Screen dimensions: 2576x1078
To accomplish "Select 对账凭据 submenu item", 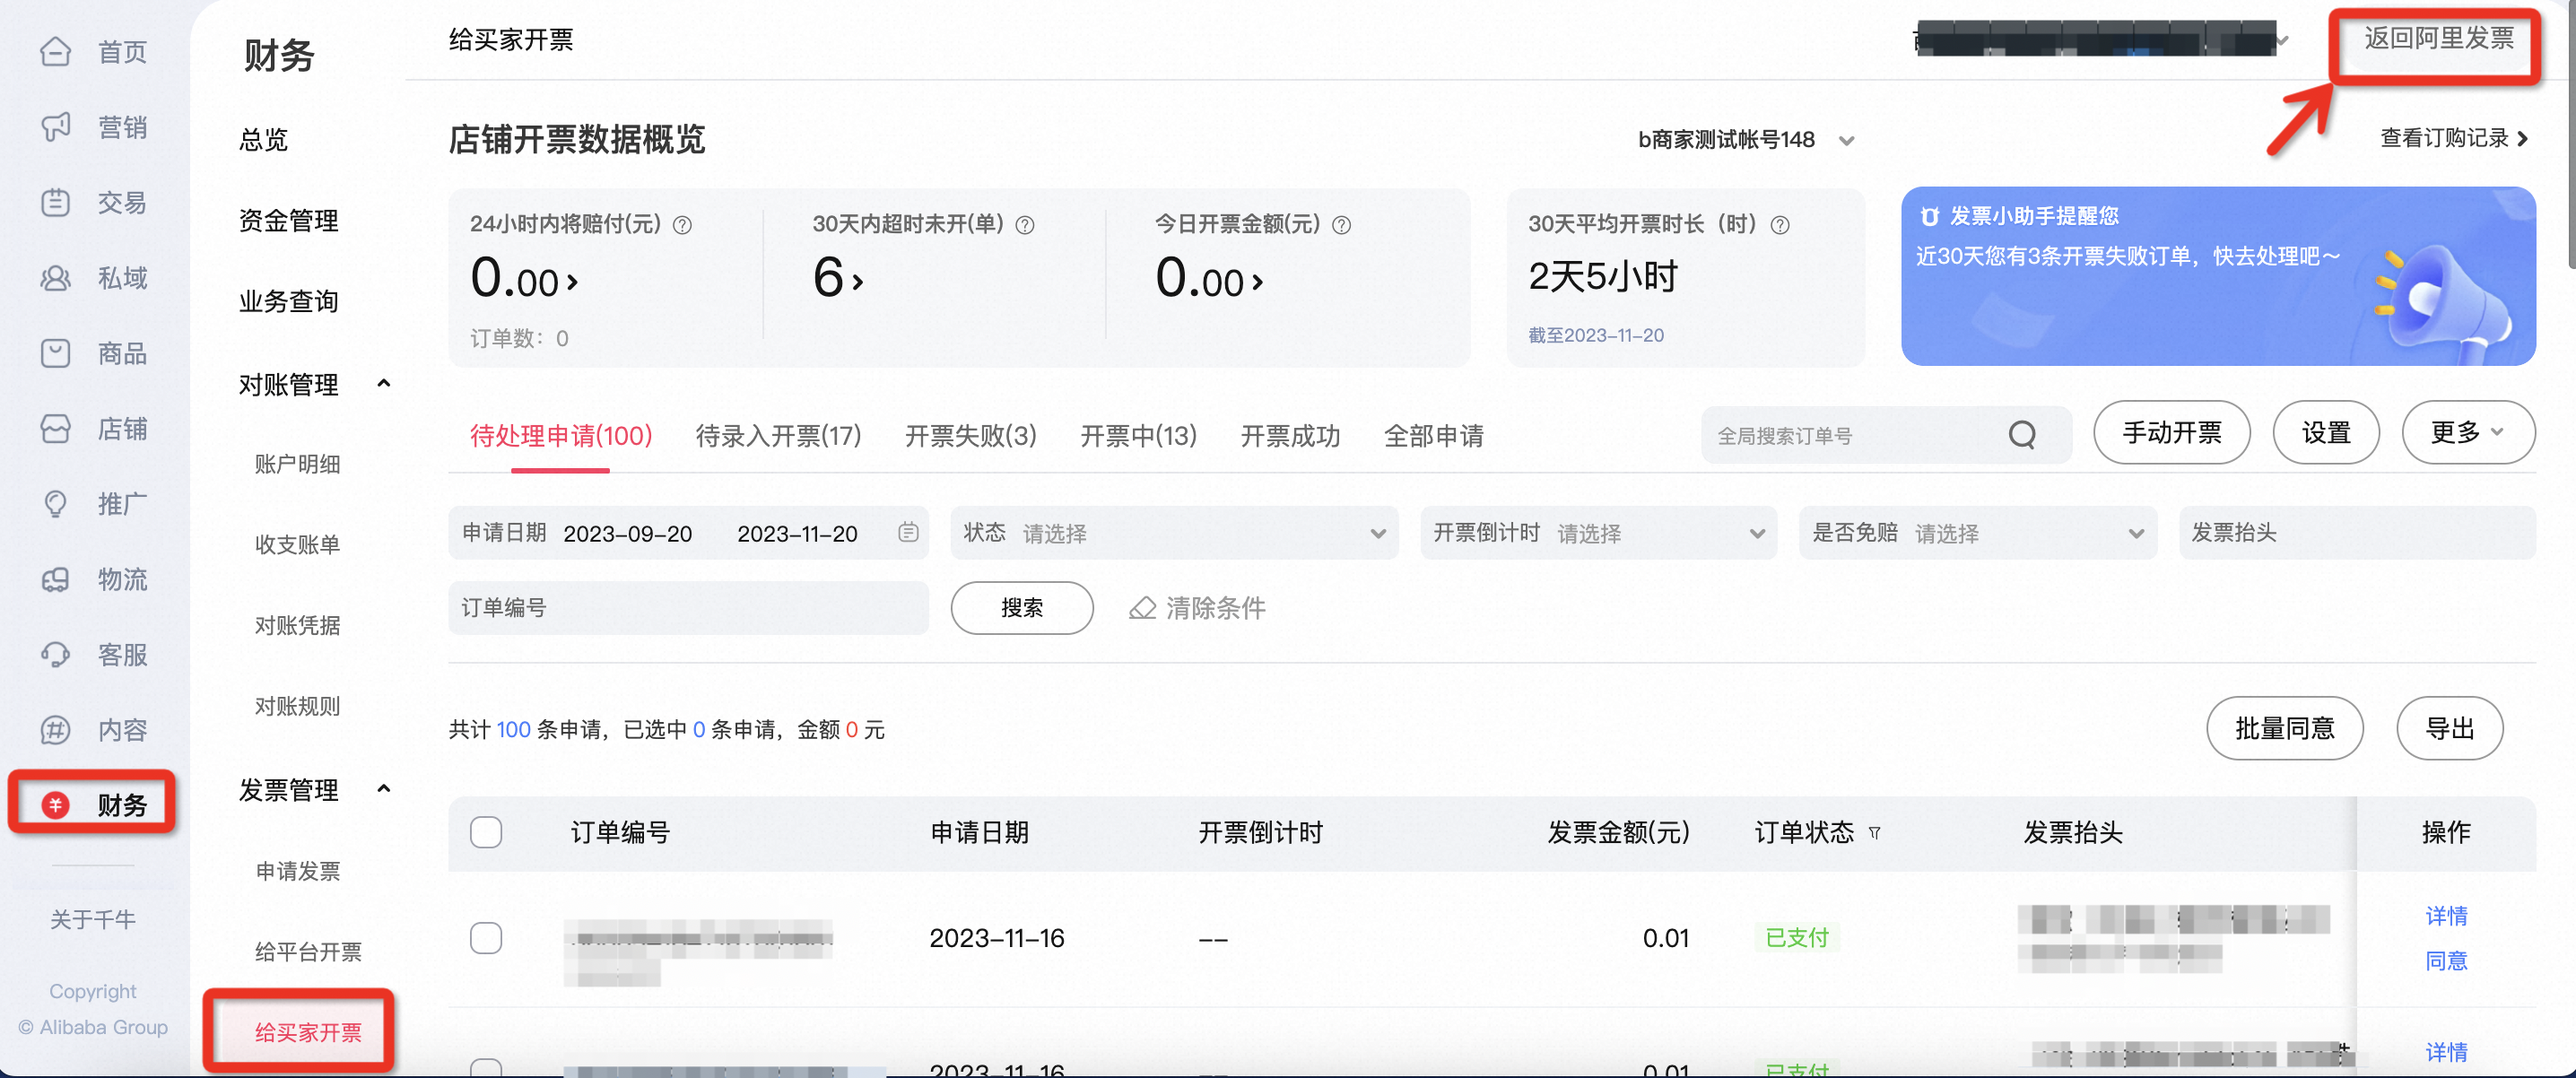I will [298, 626].
